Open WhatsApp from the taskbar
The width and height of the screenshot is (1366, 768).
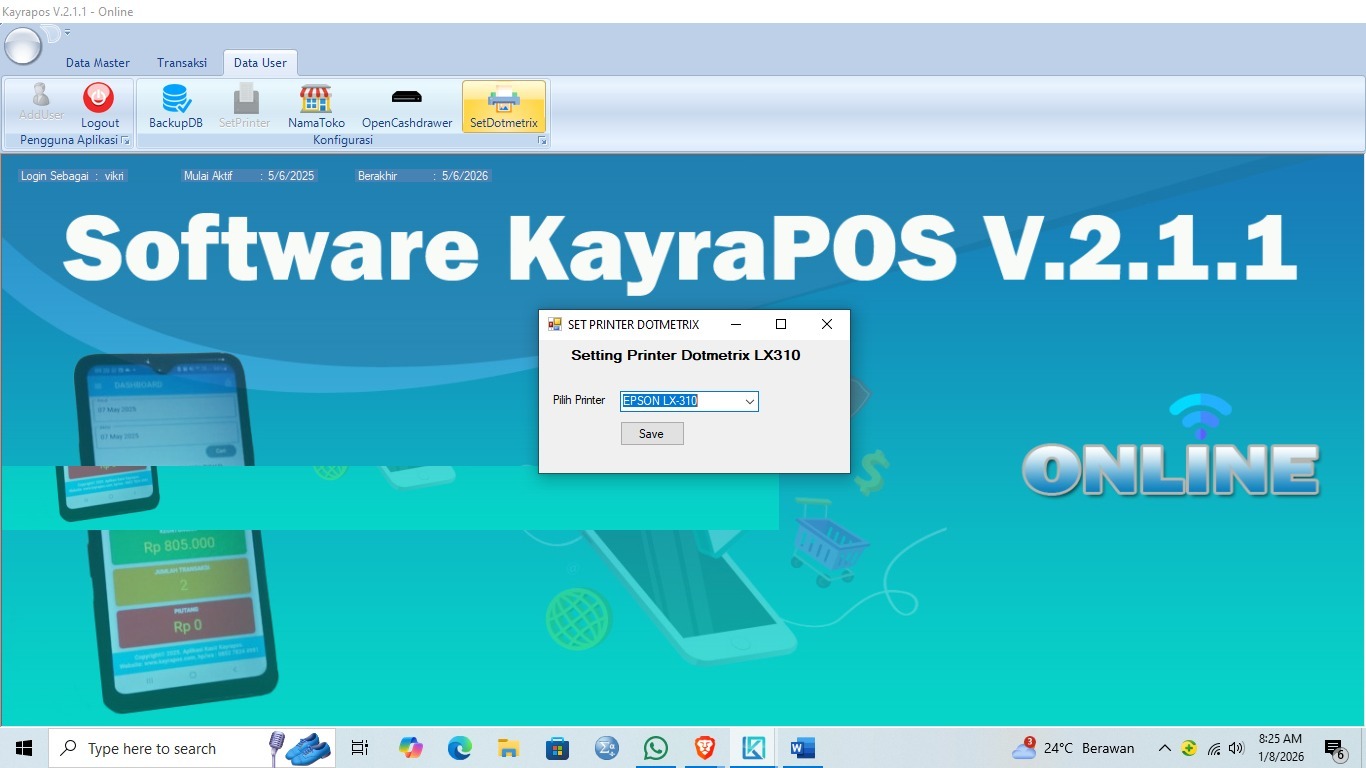click(x=655, y=748)
